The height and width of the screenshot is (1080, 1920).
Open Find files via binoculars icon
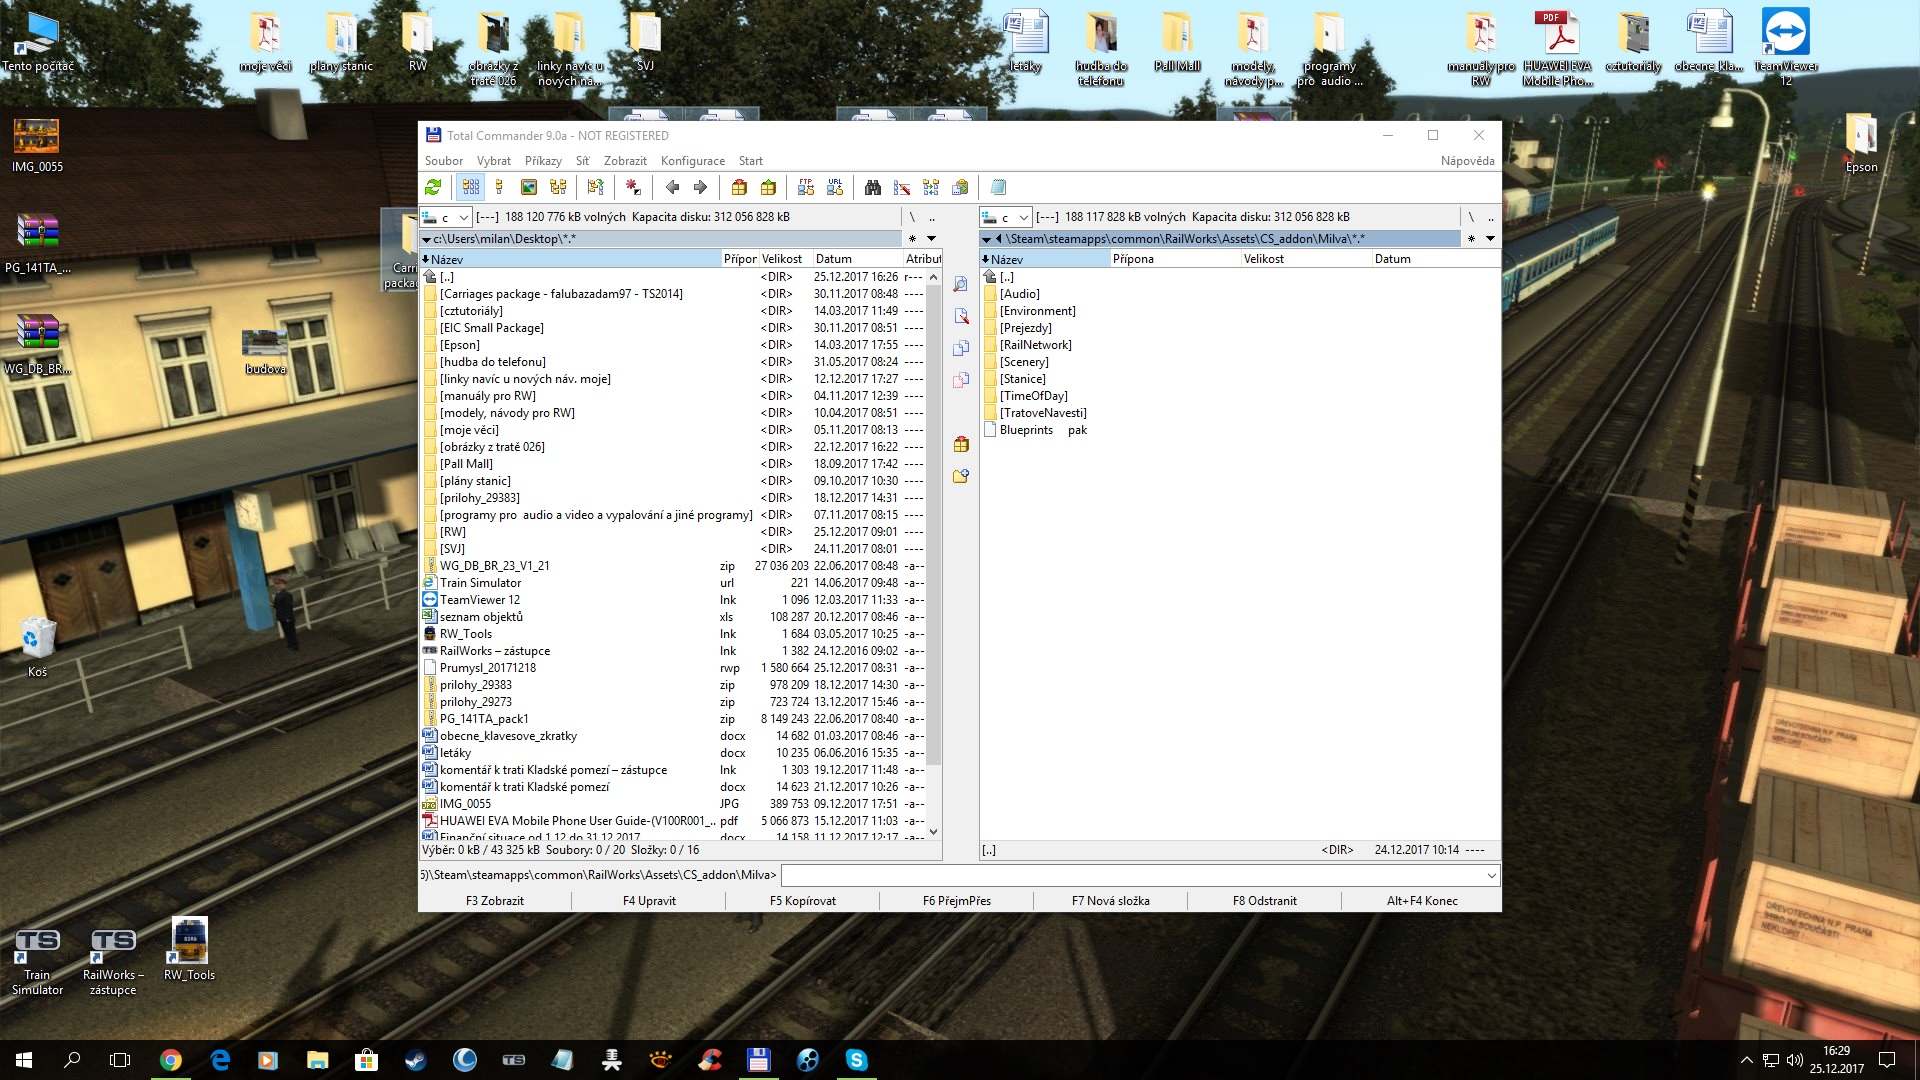tap(873, 187)
